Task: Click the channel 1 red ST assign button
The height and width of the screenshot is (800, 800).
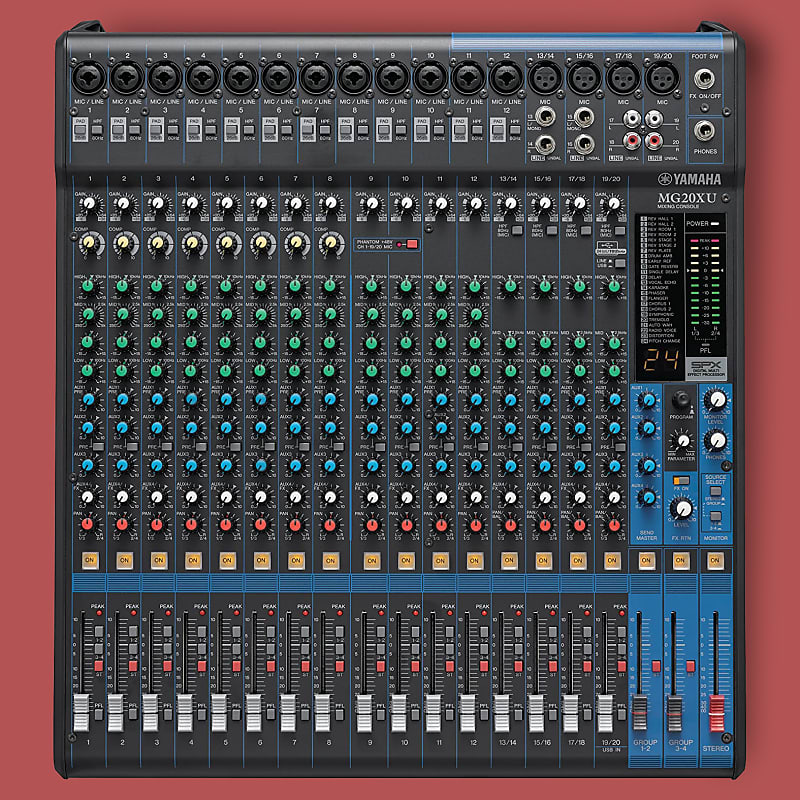Action: click(x=99, y=666)
